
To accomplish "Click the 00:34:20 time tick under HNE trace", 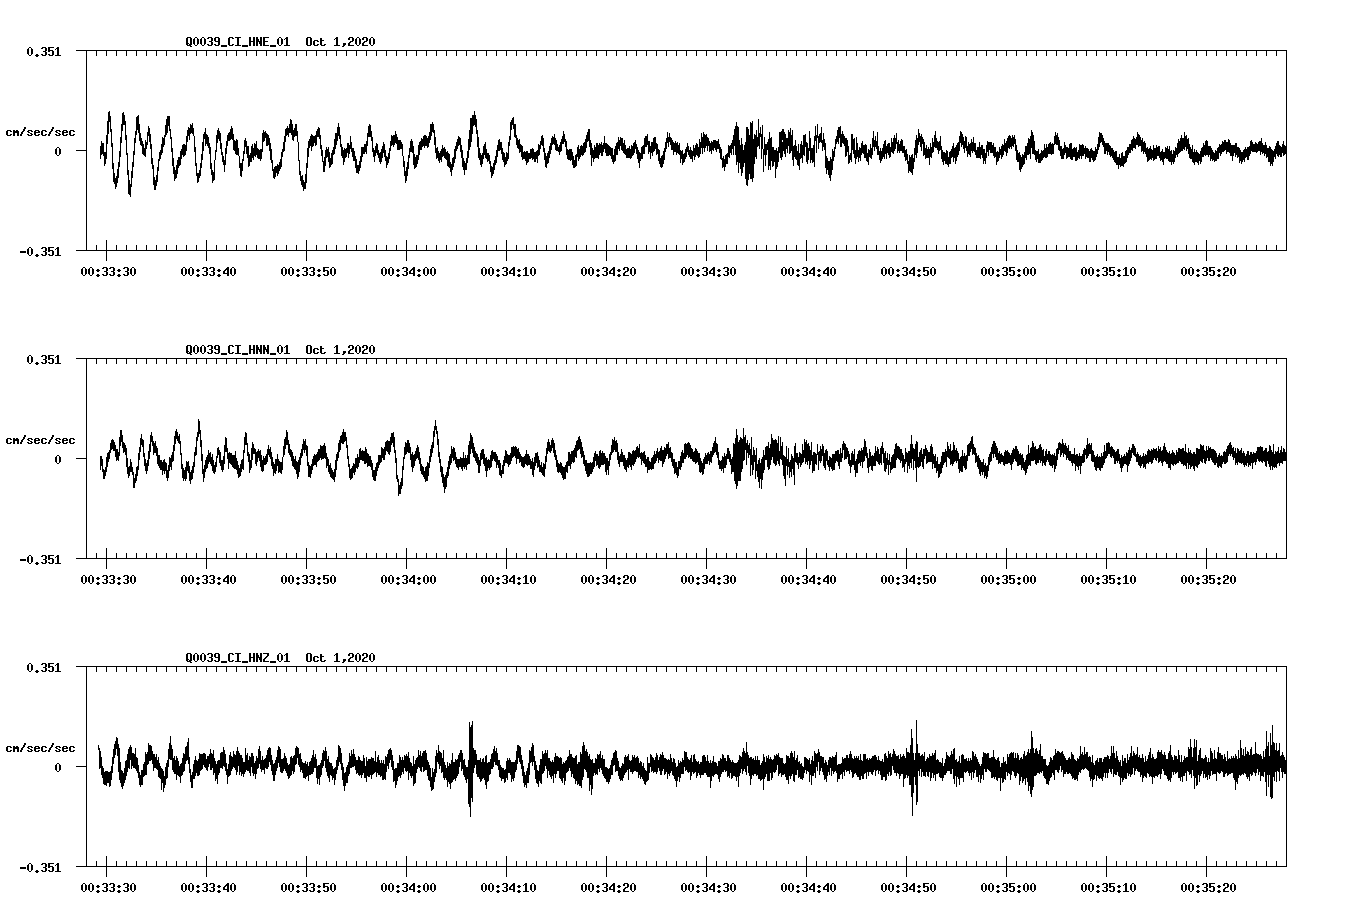I will pos(606,269).
